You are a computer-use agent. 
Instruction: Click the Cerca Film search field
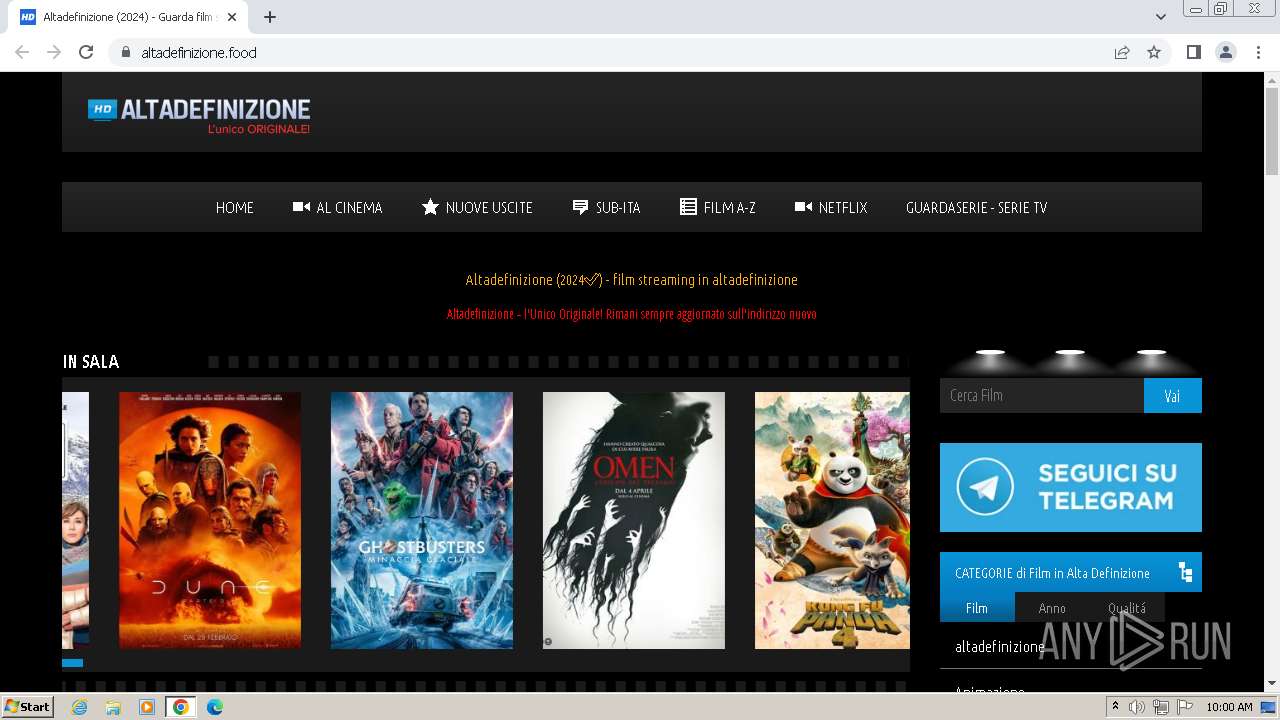click(x=1042, y=395)
